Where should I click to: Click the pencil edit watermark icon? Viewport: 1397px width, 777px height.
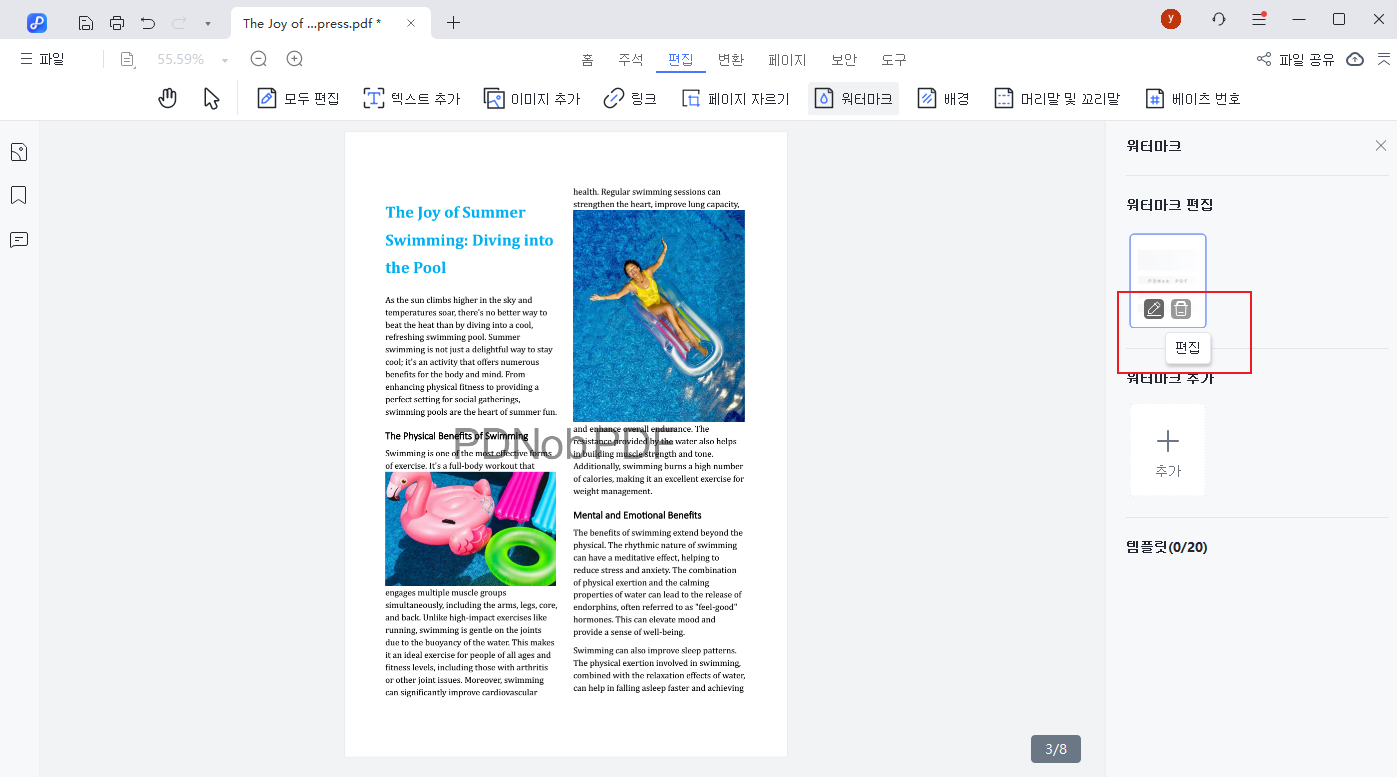pos(1154,309)
